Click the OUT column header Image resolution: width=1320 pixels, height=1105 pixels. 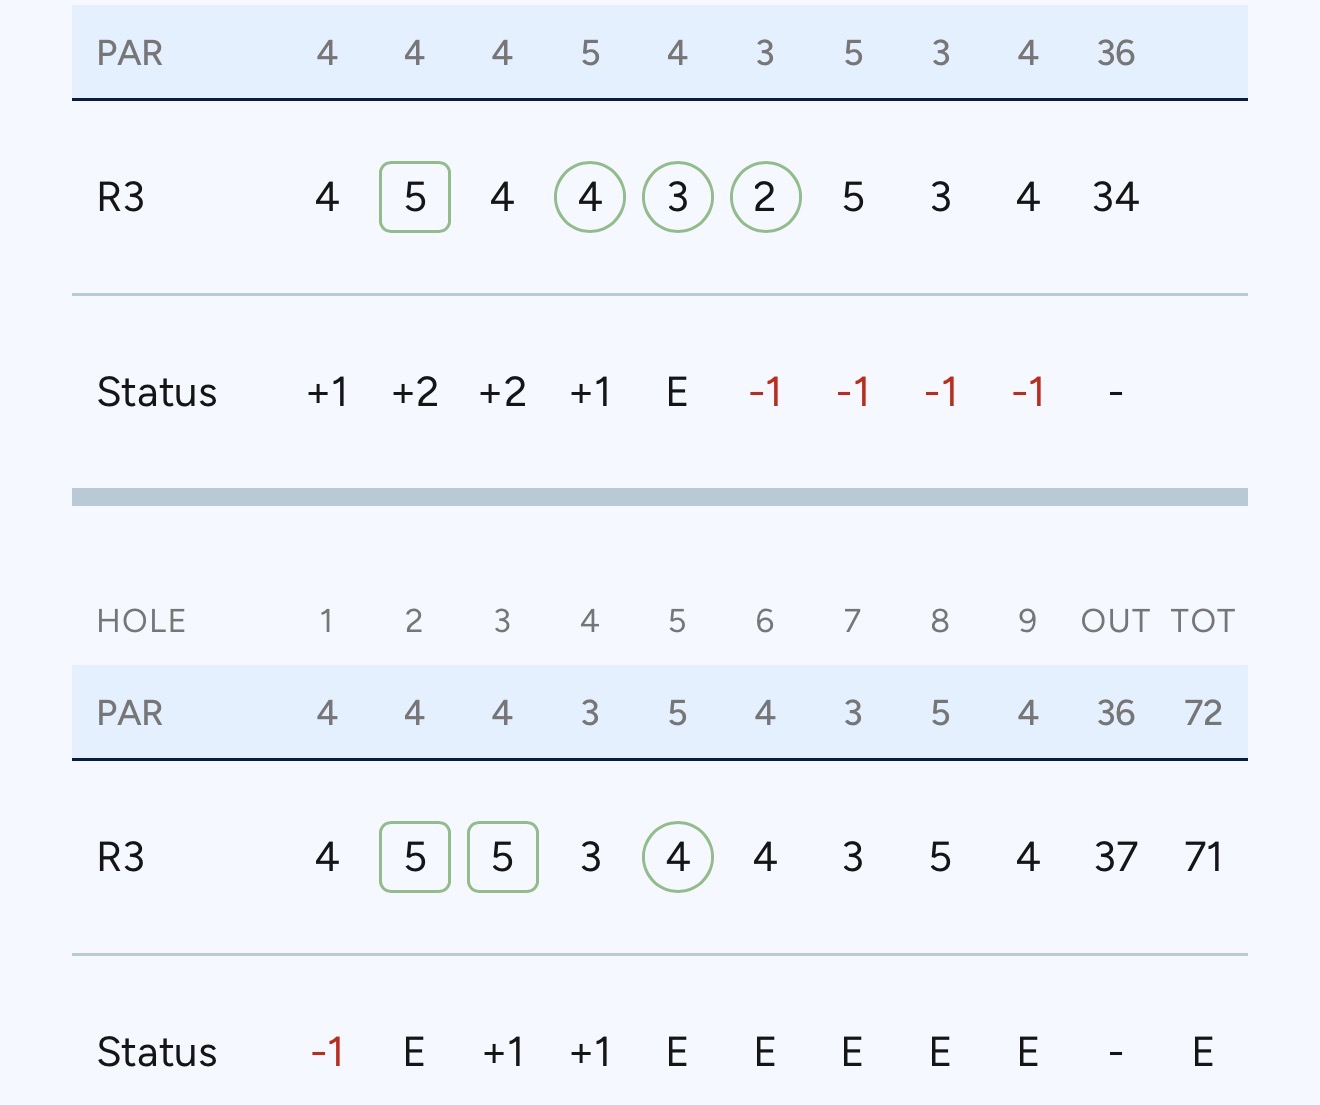point(1115,621)
